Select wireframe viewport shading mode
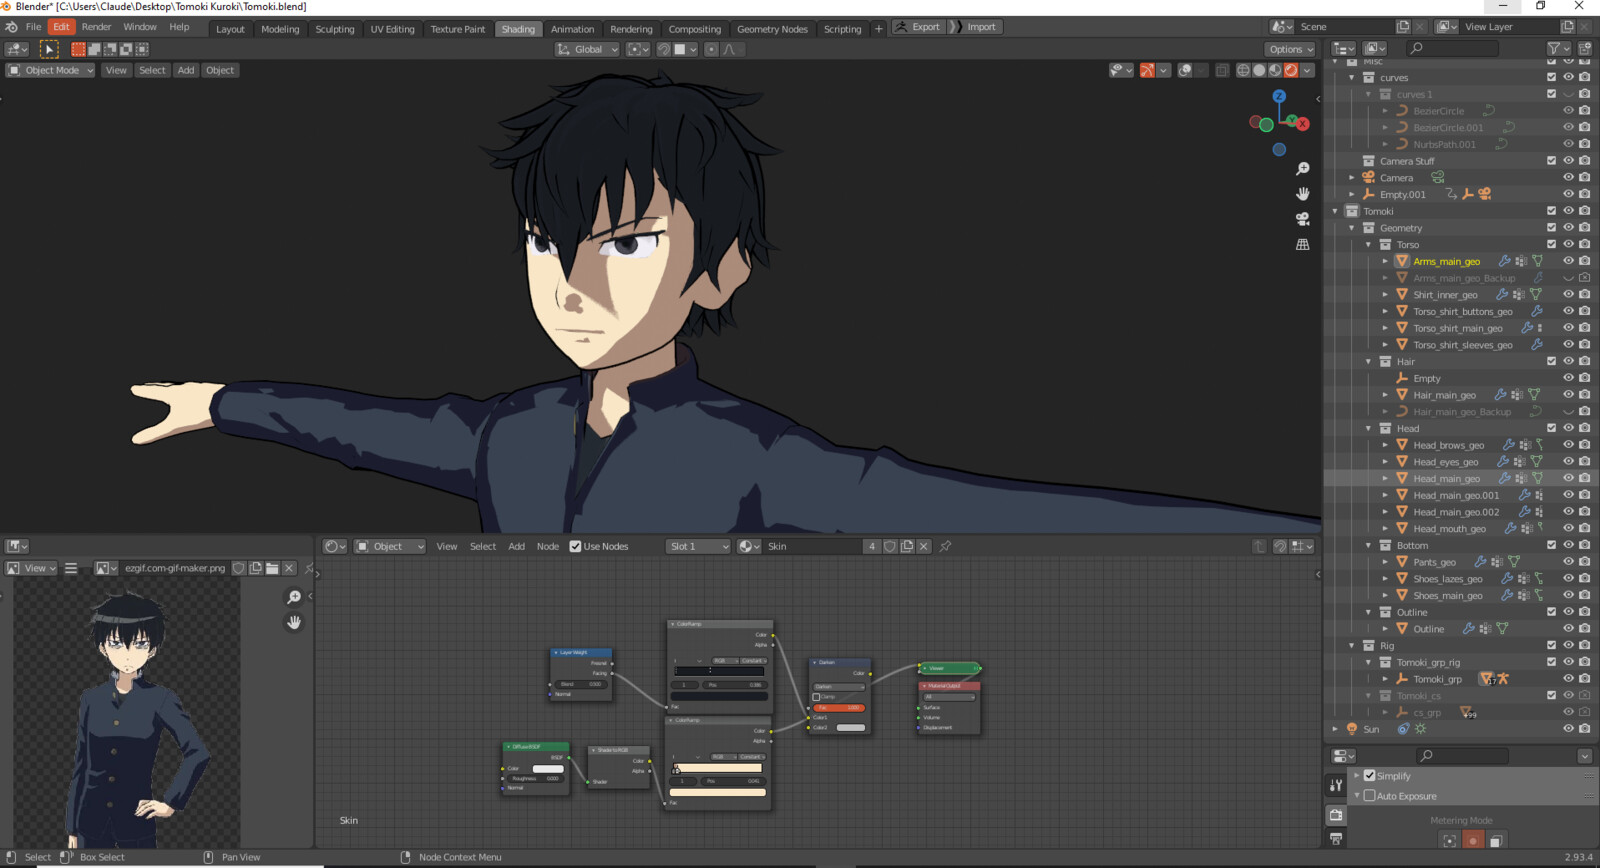This screenshot has height=868, width=1600. pyautogui.click(x=1243, y=70)
